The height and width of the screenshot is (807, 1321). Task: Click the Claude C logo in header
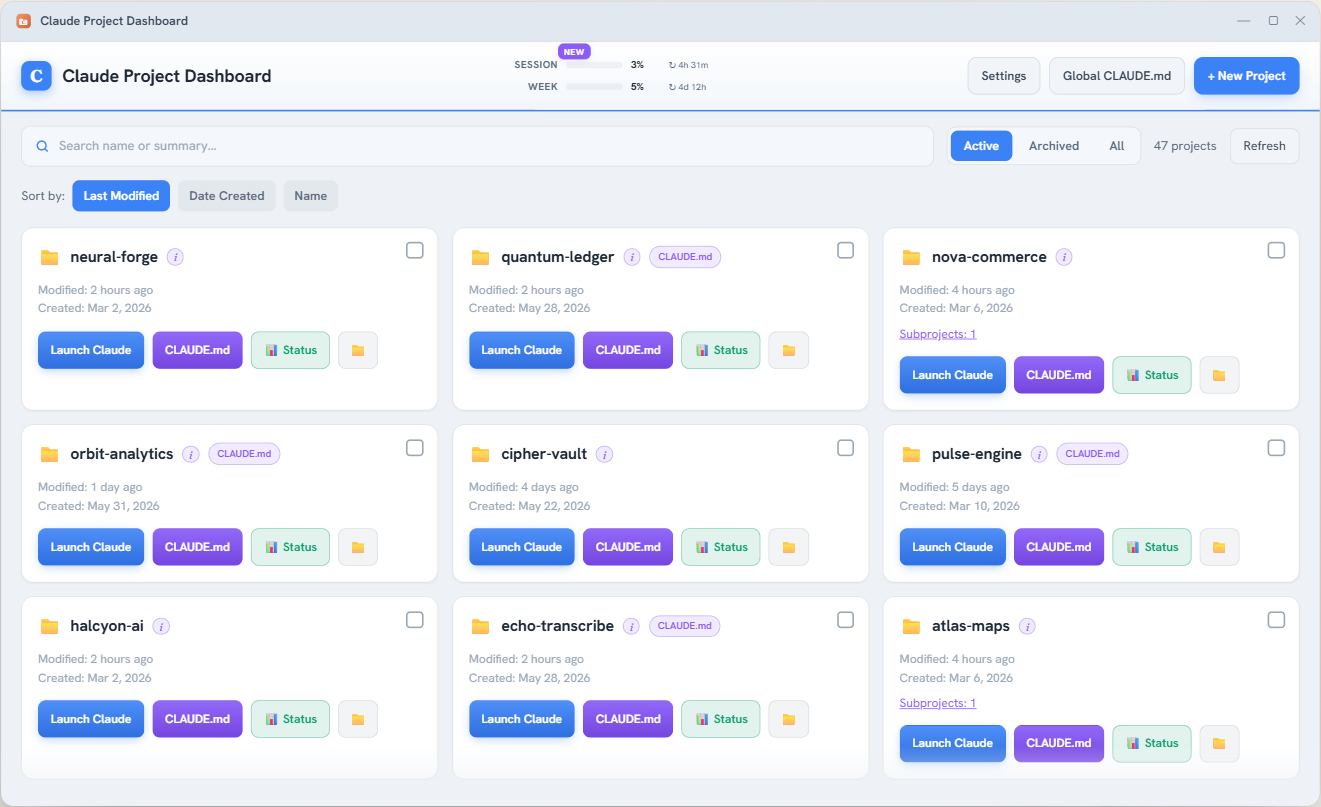coord(37,76)
